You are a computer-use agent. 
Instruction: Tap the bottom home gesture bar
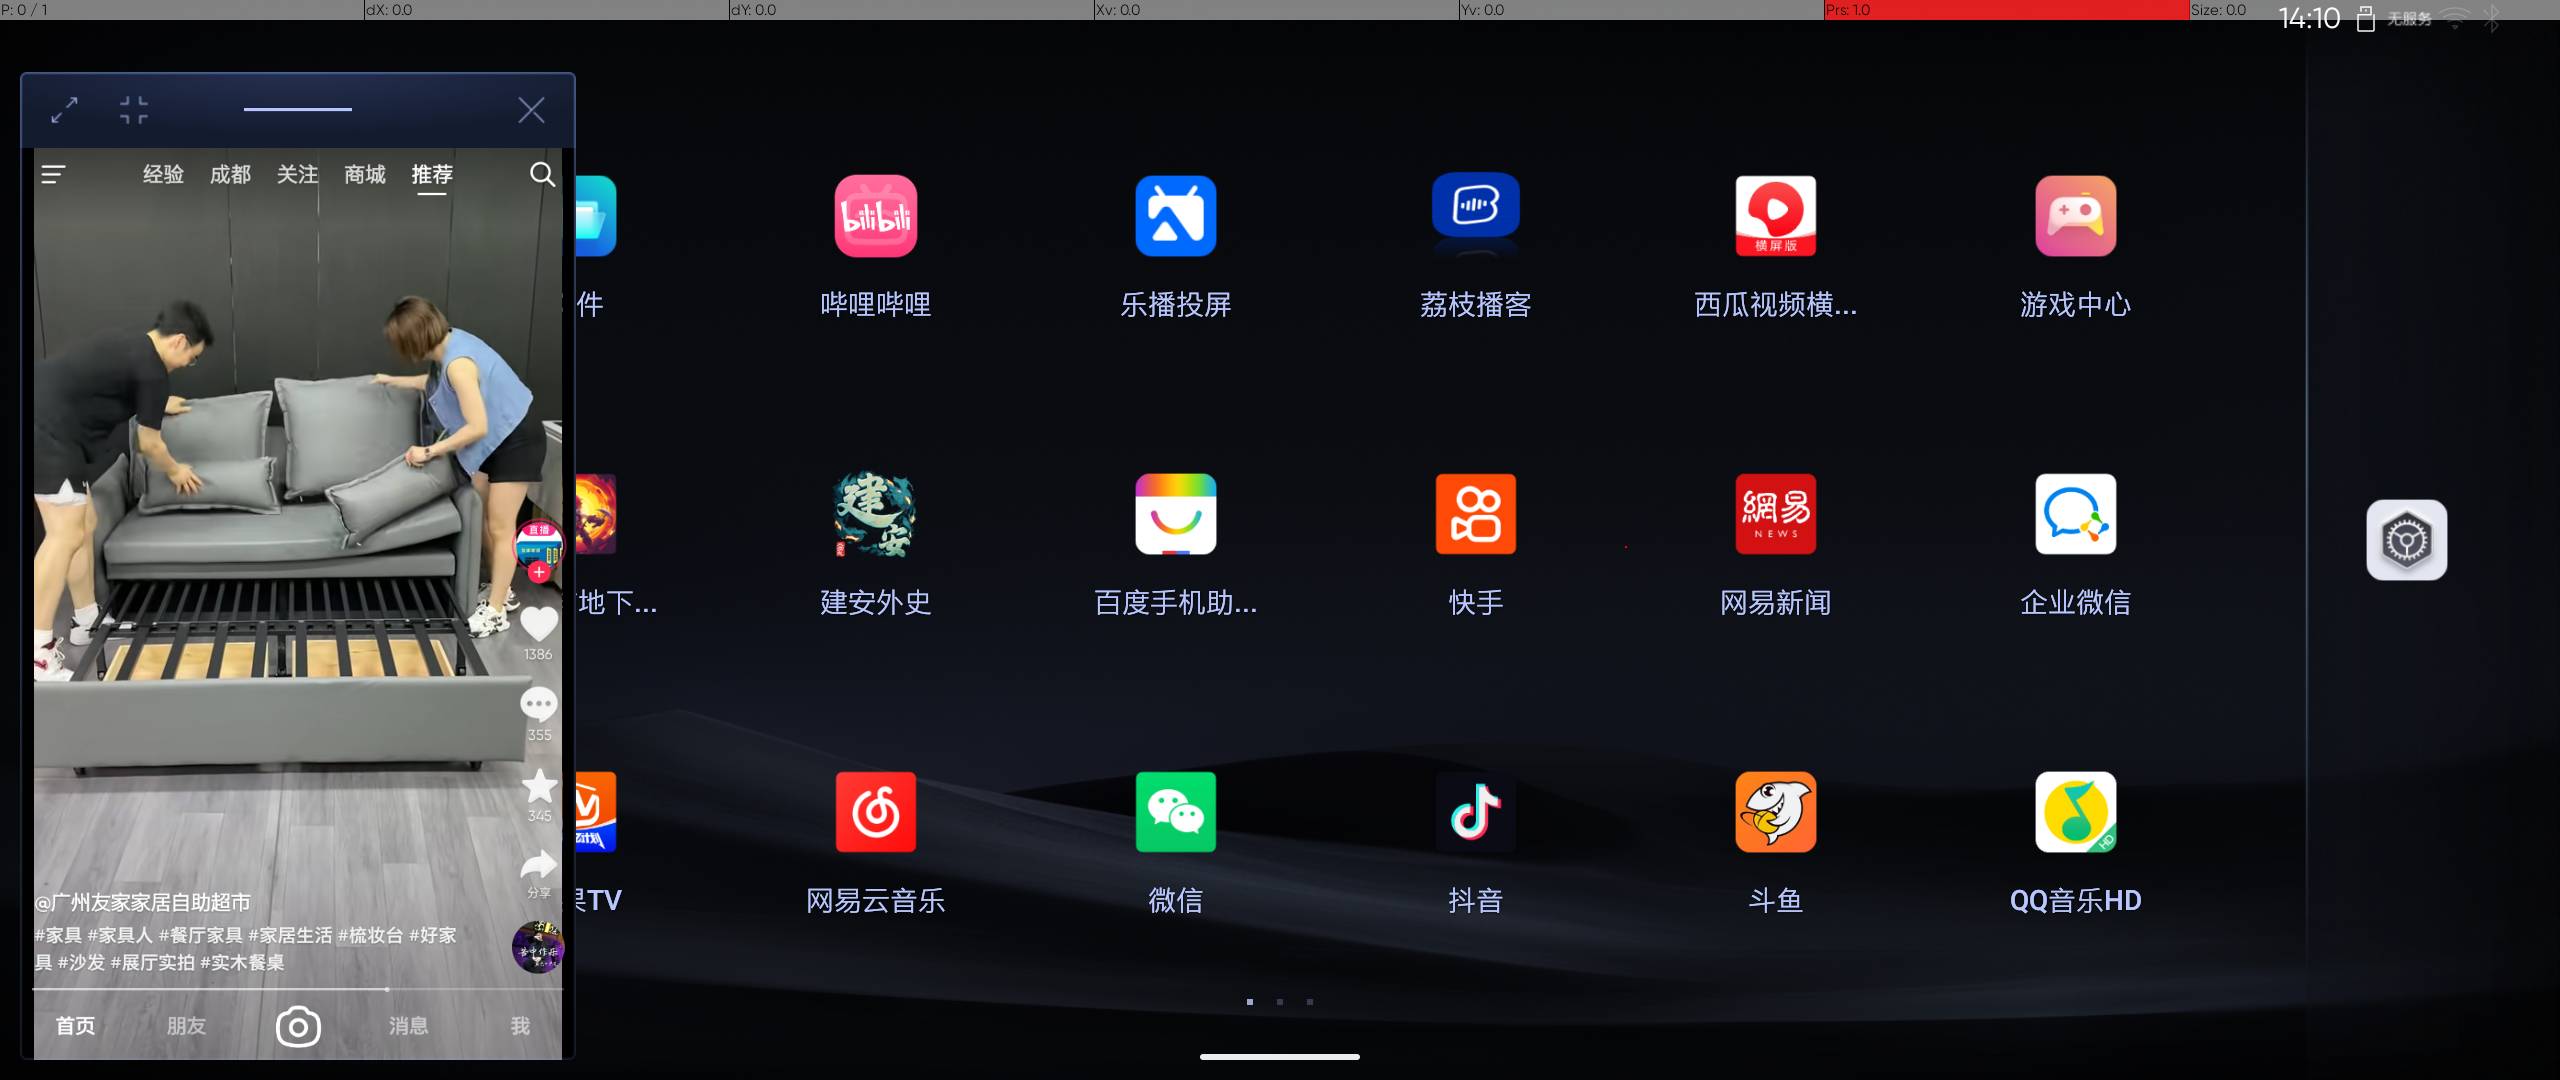1280,1056
